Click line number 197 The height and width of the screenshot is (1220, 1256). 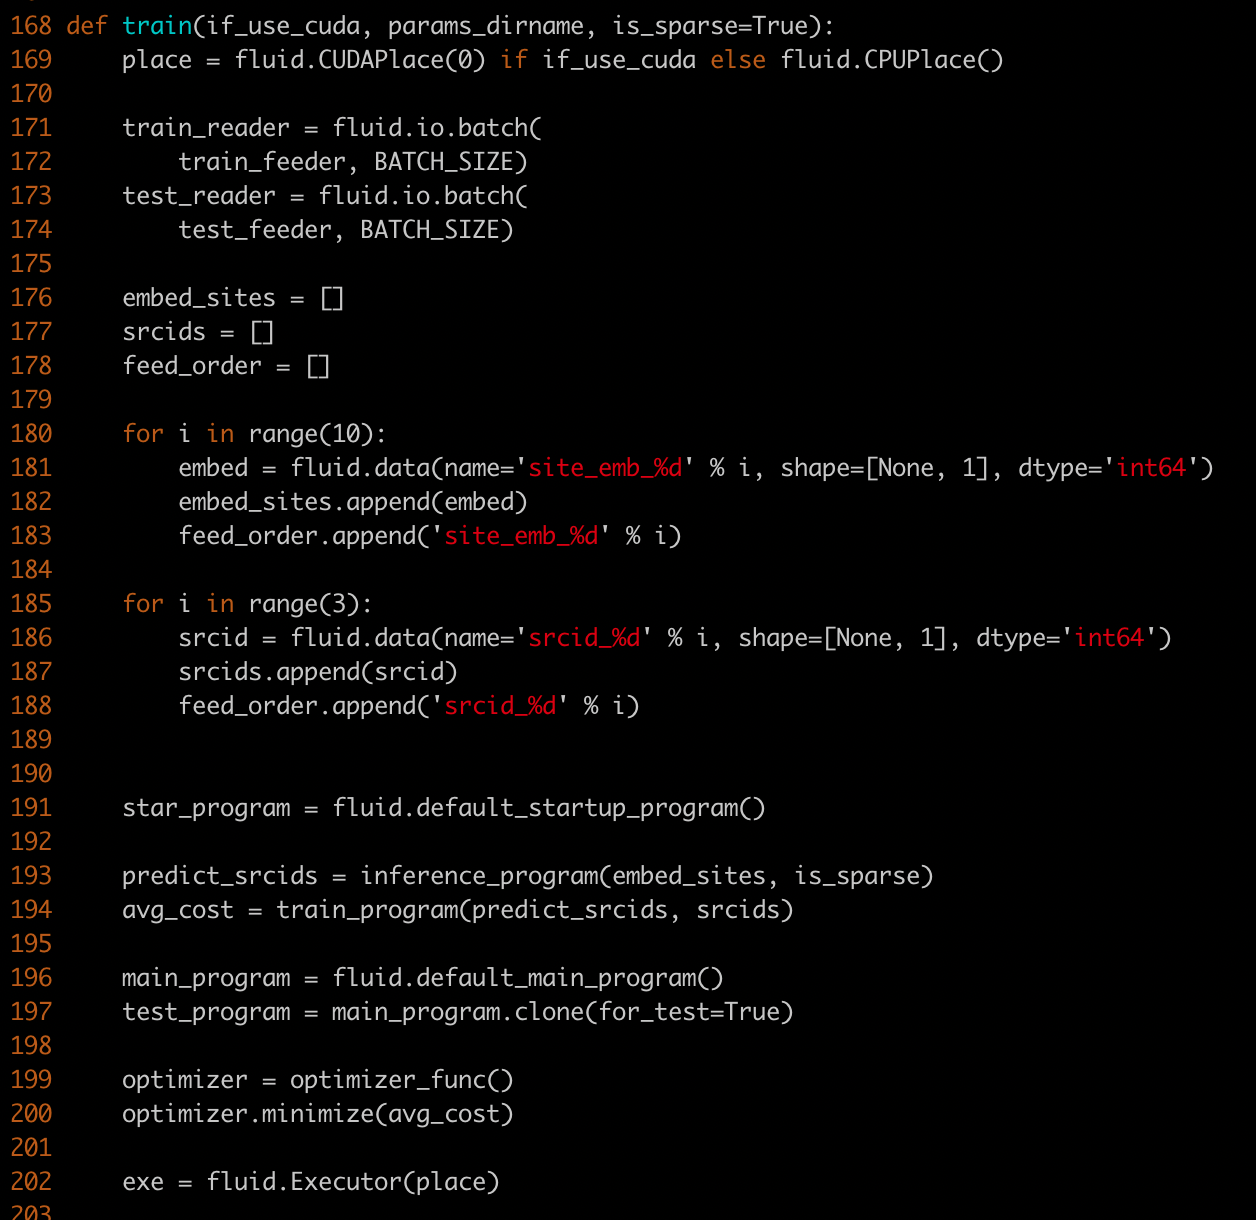[x=31, y=1011]
